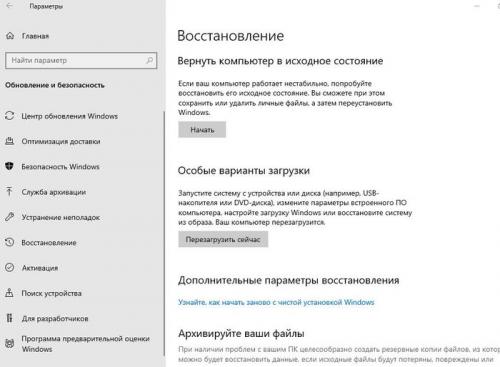500x367 pixels.
Task: Open Безопасность Windows section
Action: point(60,166)
